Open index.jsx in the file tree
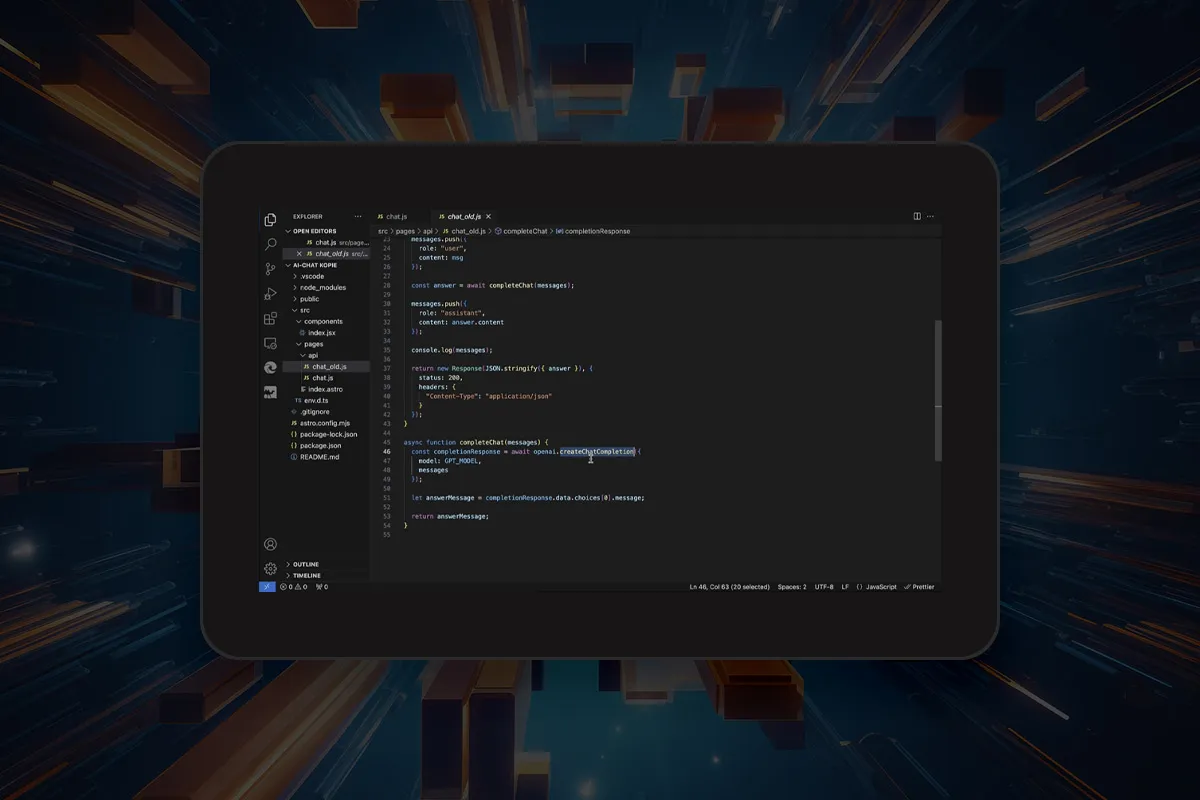 pos(322,333)
